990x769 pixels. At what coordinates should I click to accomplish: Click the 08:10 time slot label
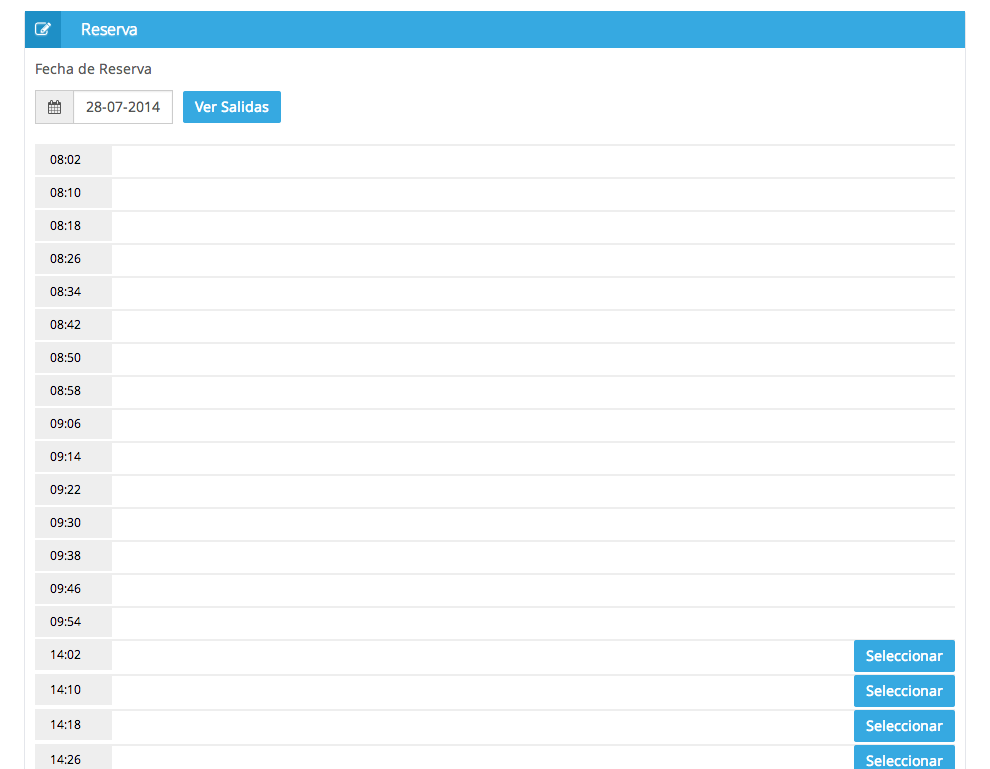pos(66,193)
